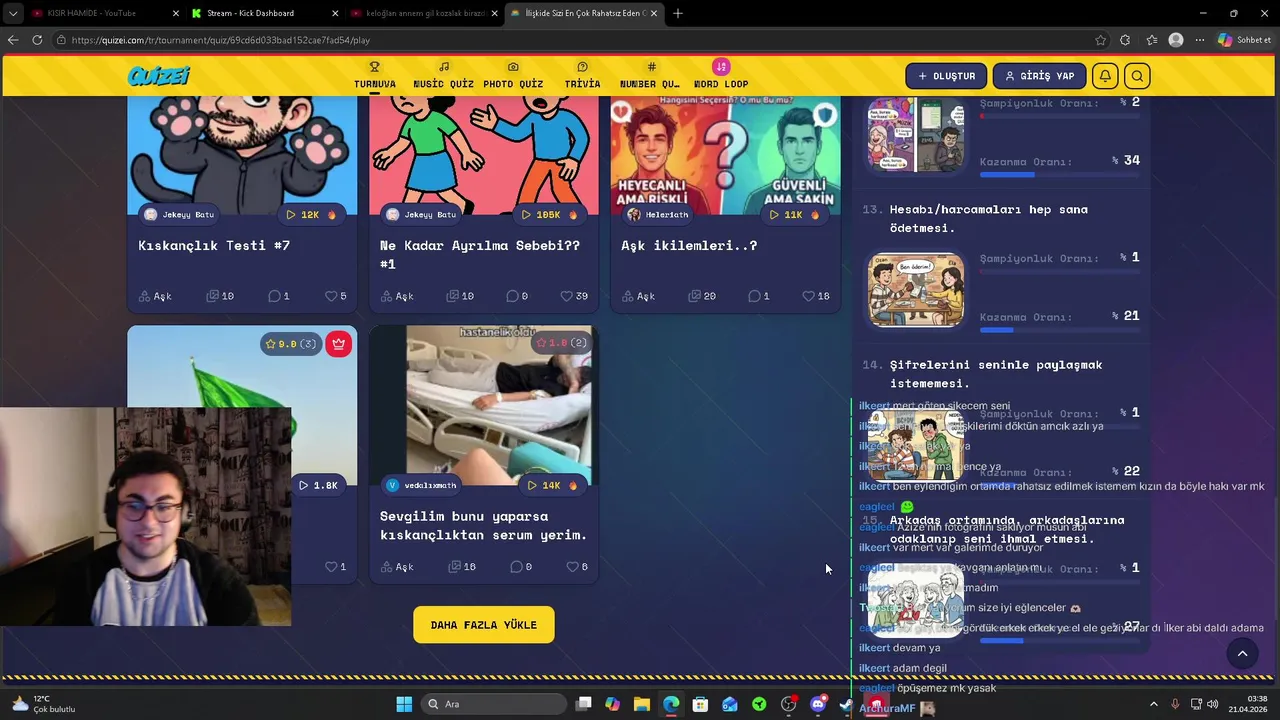This screenshot has width=1280, height=720.
Task: Click Jekeyy Batu author on Kıskançlık card
Action: pos(179,215)
